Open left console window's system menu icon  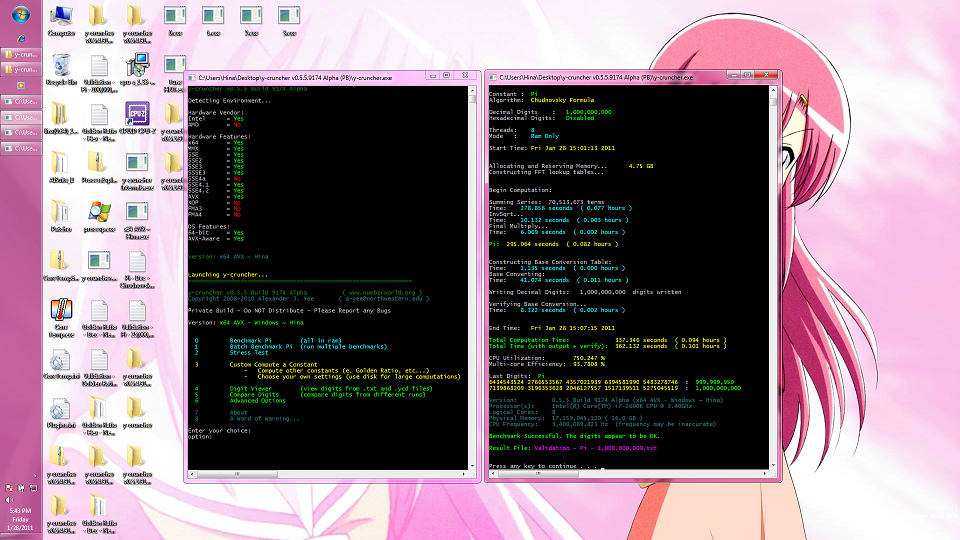point(192,76)
